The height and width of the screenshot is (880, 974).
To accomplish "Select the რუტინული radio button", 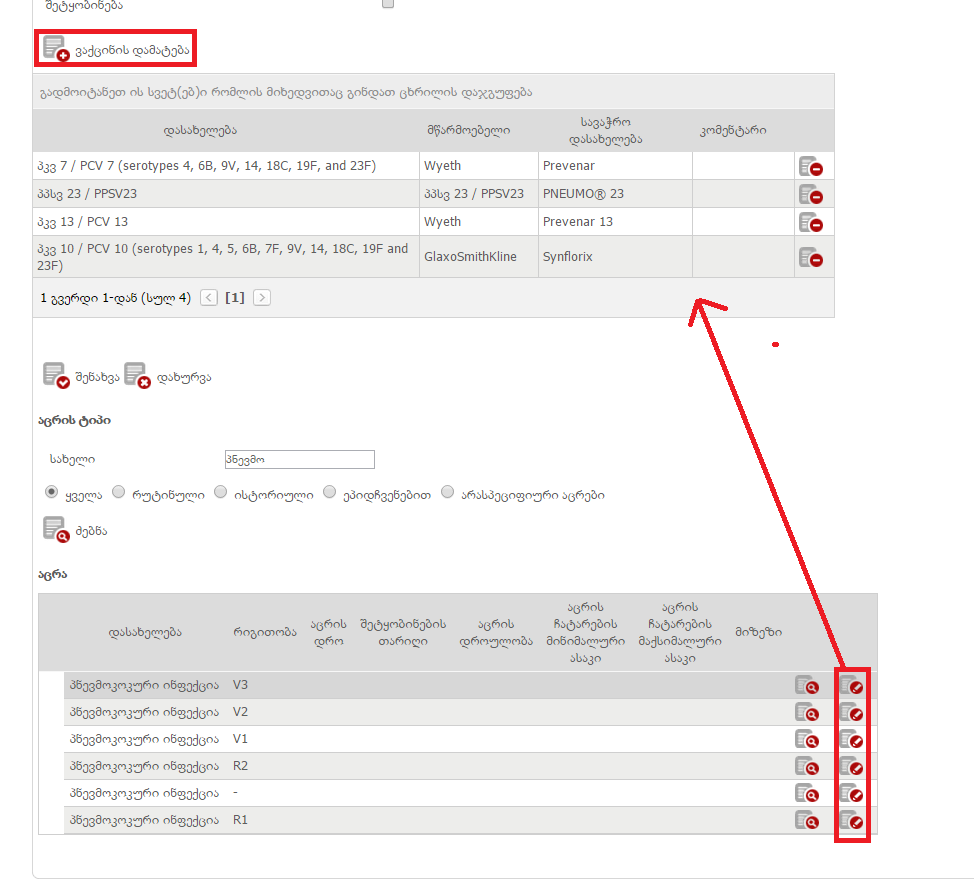I will coord(119,493).
